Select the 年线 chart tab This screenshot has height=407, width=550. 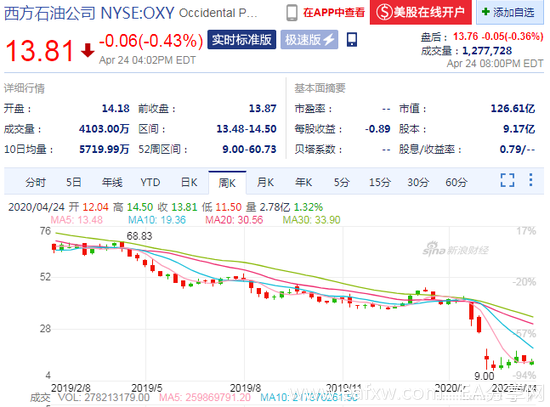(x=112, y=182)
